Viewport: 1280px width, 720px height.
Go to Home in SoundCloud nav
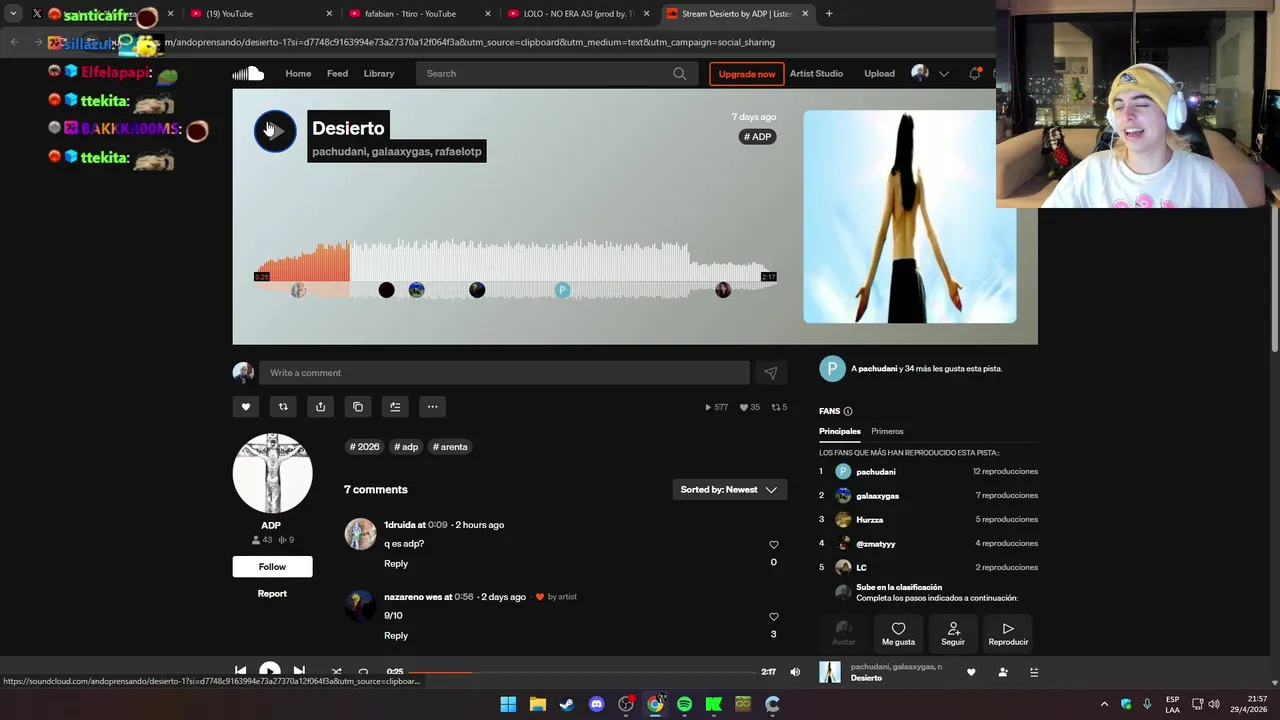[x=298, y=73]
